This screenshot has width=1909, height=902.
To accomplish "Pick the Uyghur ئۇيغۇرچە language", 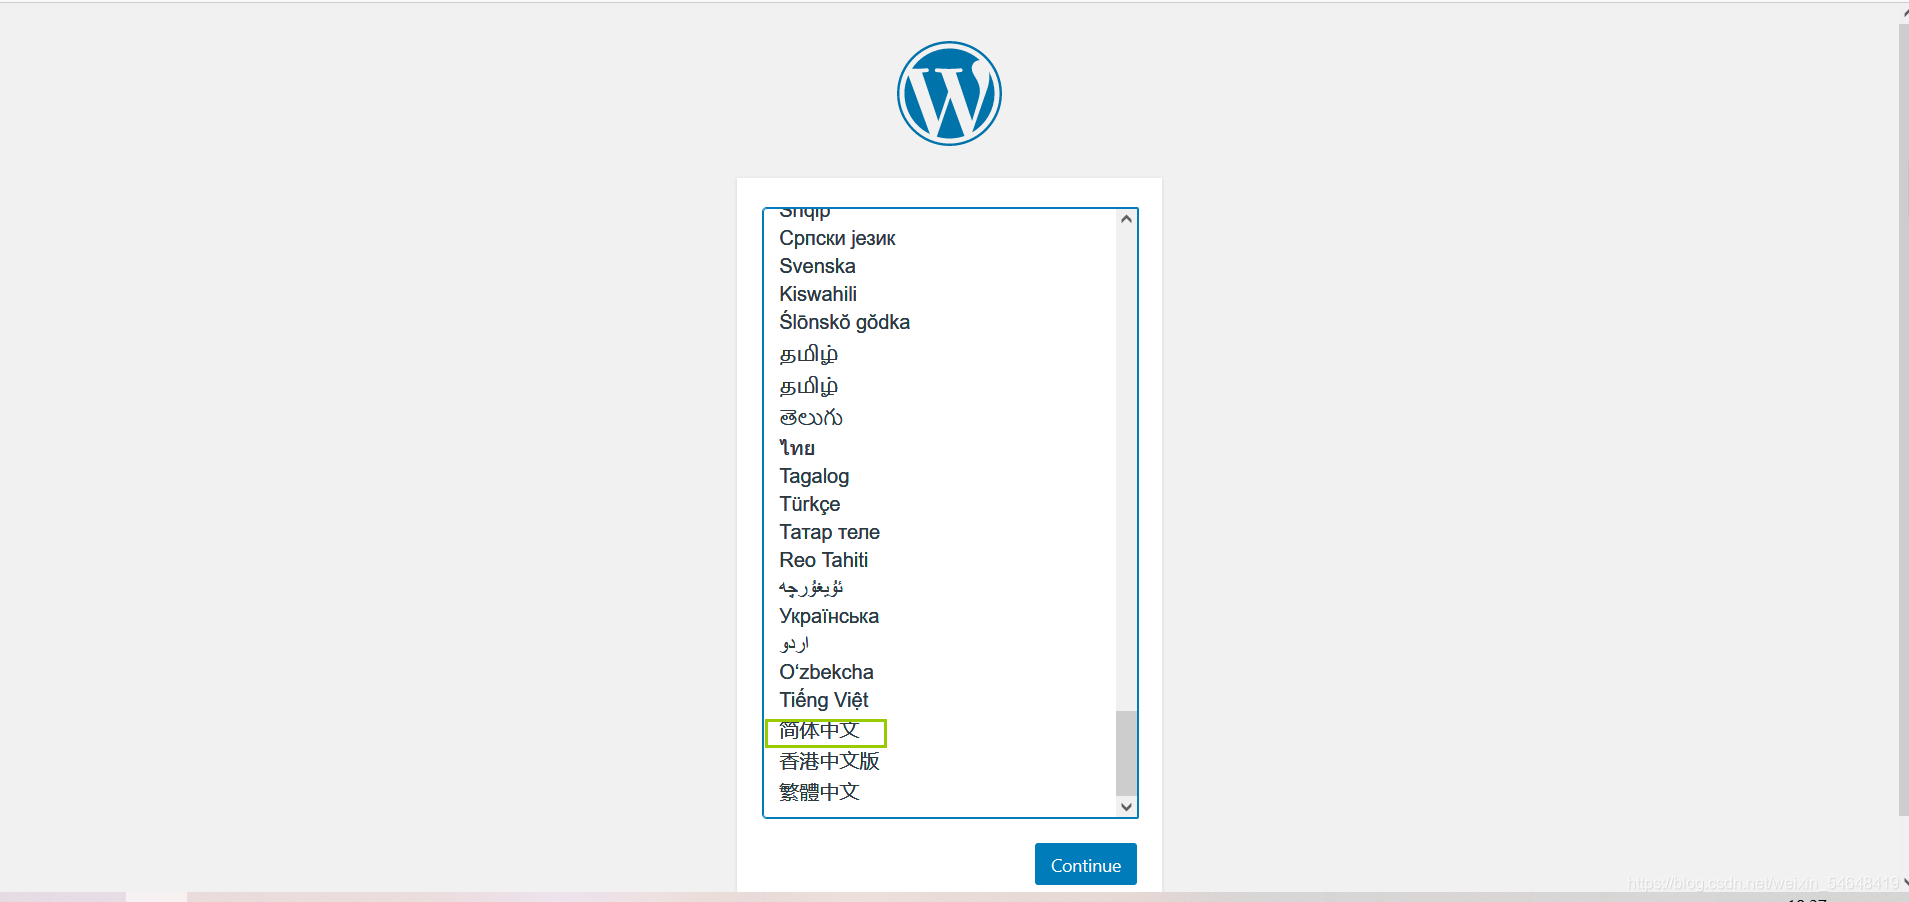I will [811, 588].
